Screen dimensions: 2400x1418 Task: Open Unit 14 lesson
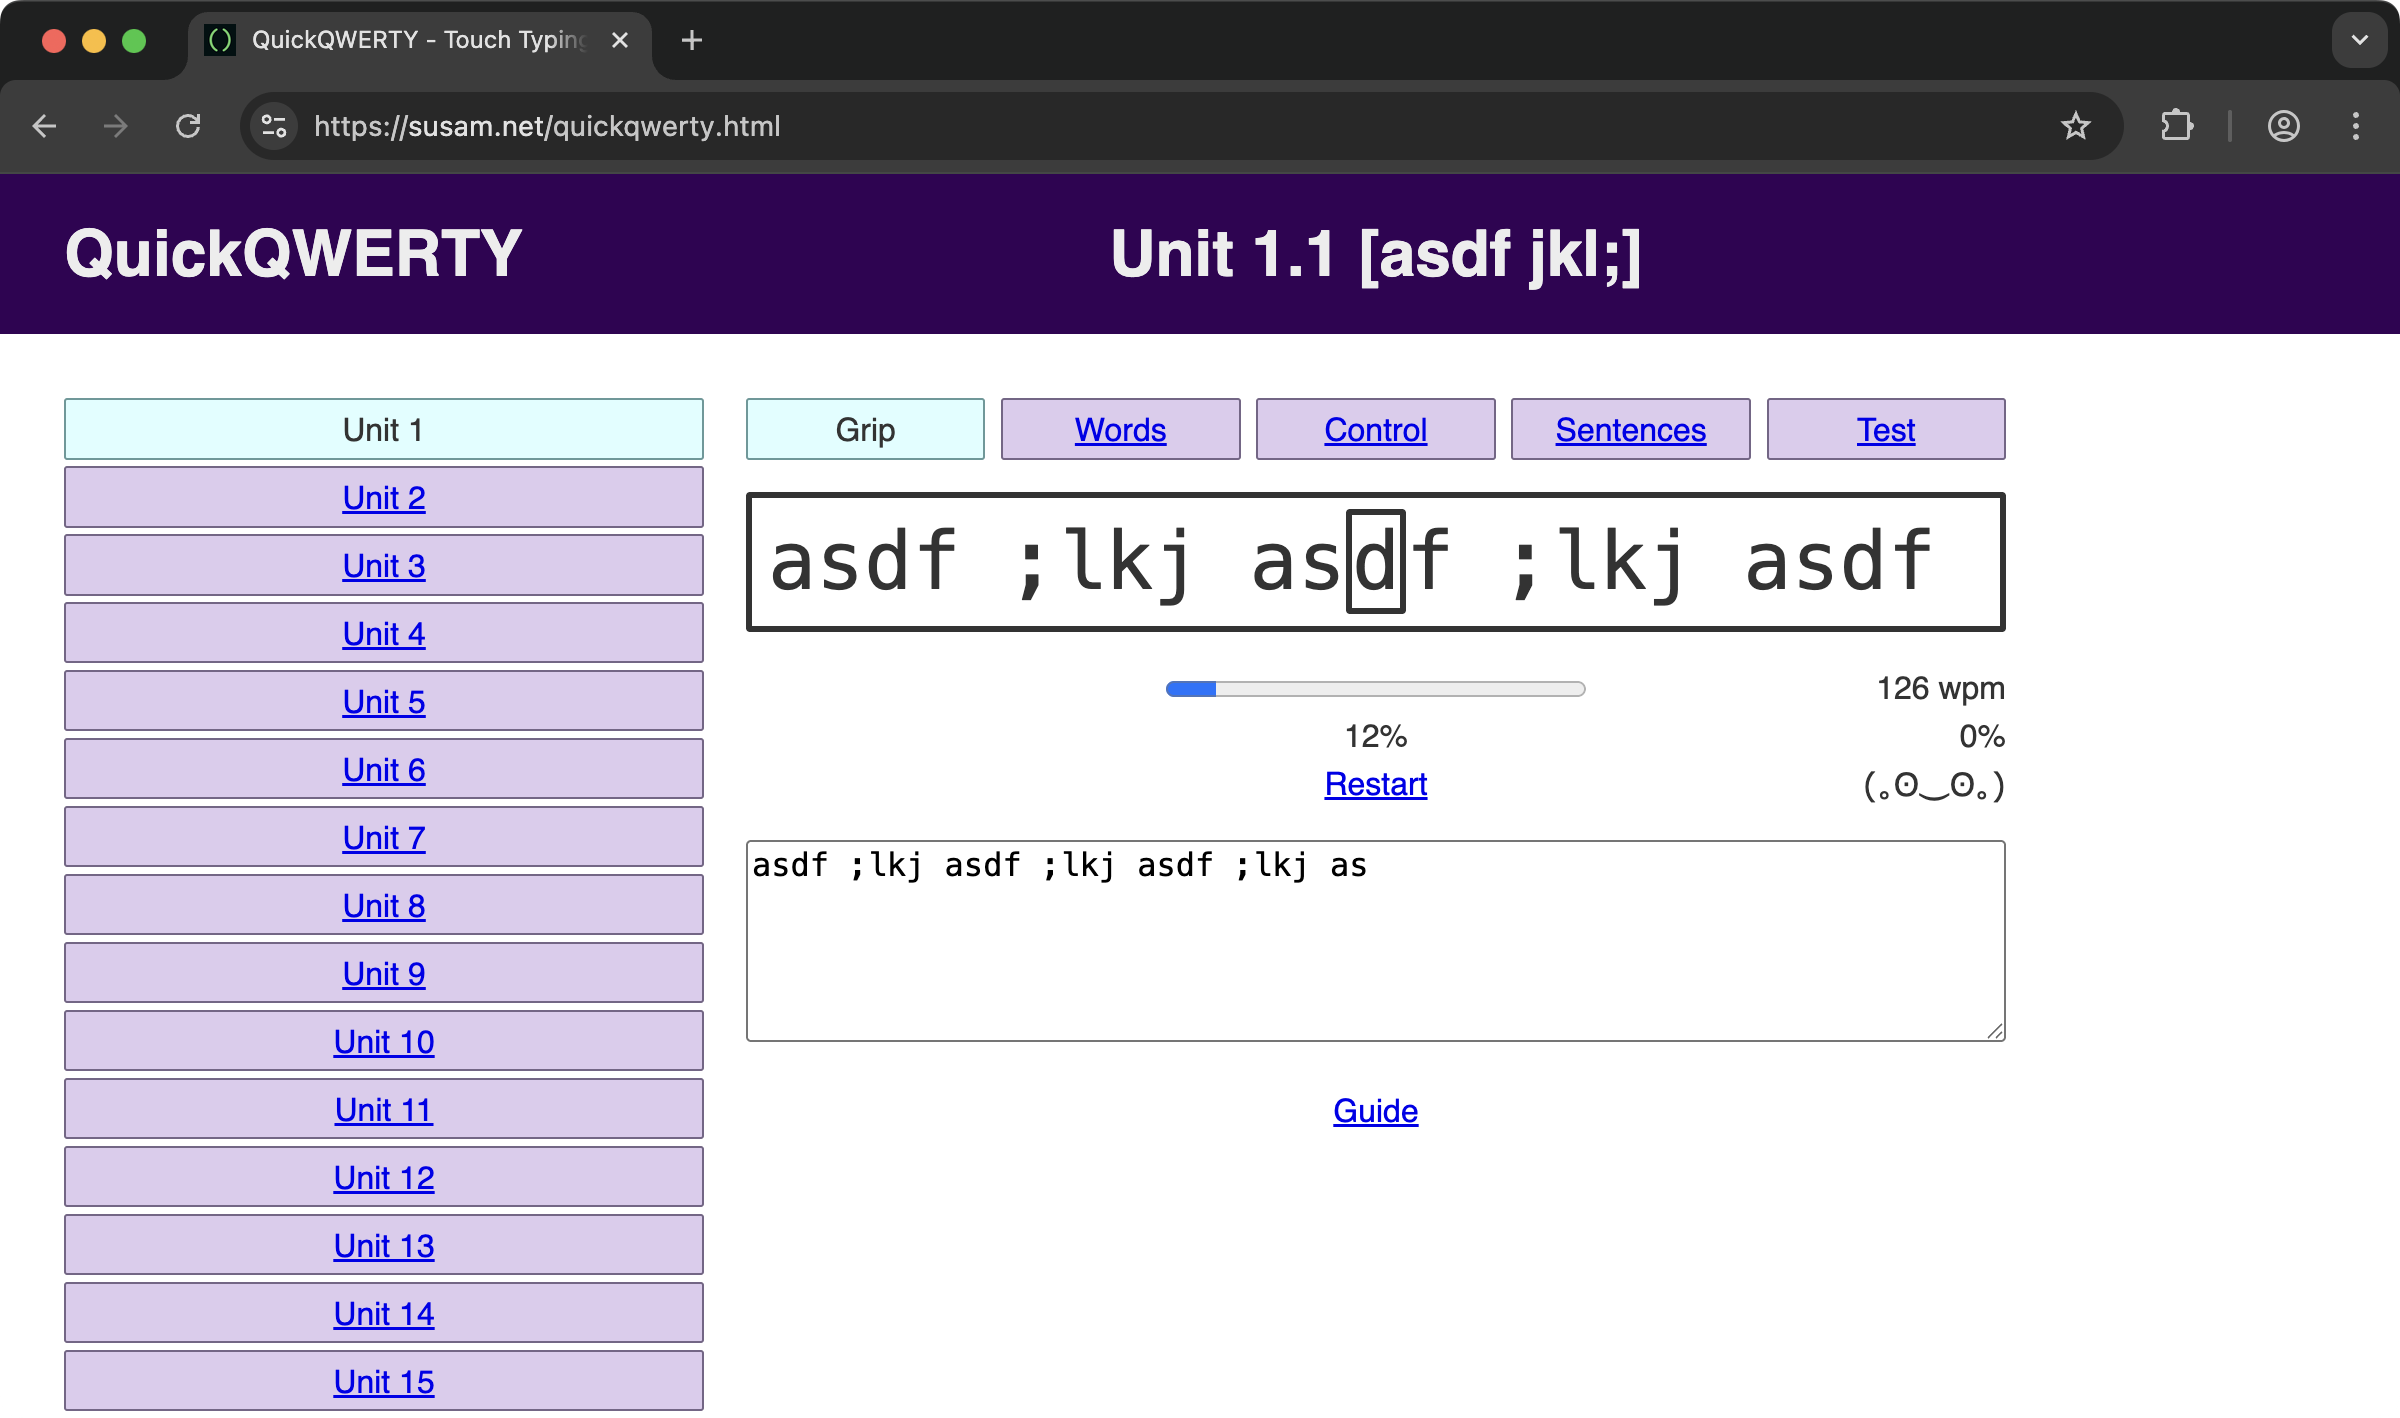(x=384, y=1314)
